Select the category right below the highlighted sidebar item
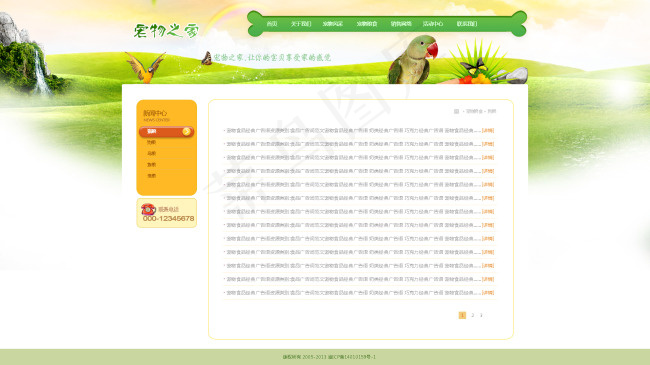650x365 pixels. [x=151, y=142]
